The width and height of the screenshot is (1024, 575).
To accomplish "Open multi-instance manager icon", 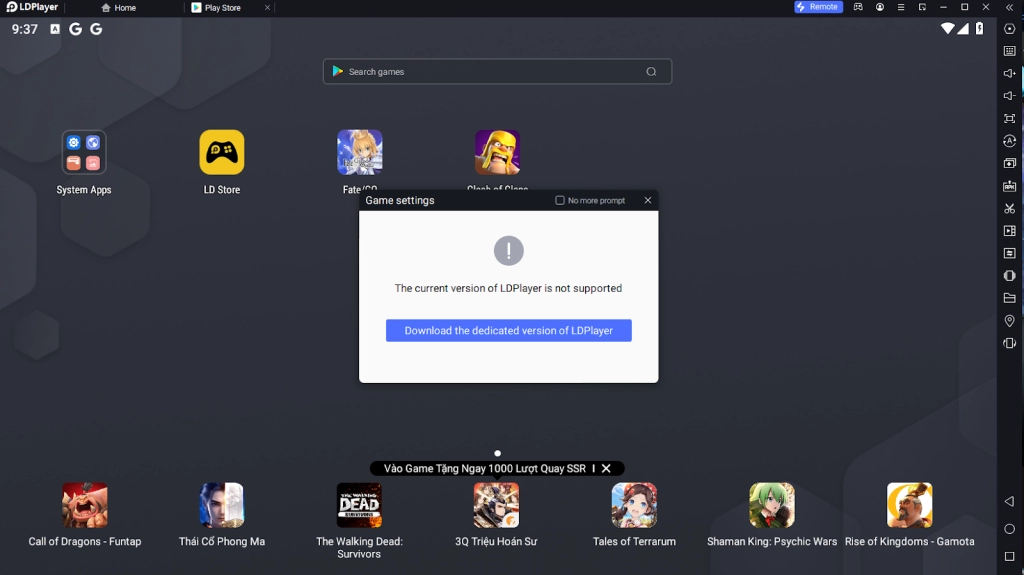I will (x=1010, y=163).
